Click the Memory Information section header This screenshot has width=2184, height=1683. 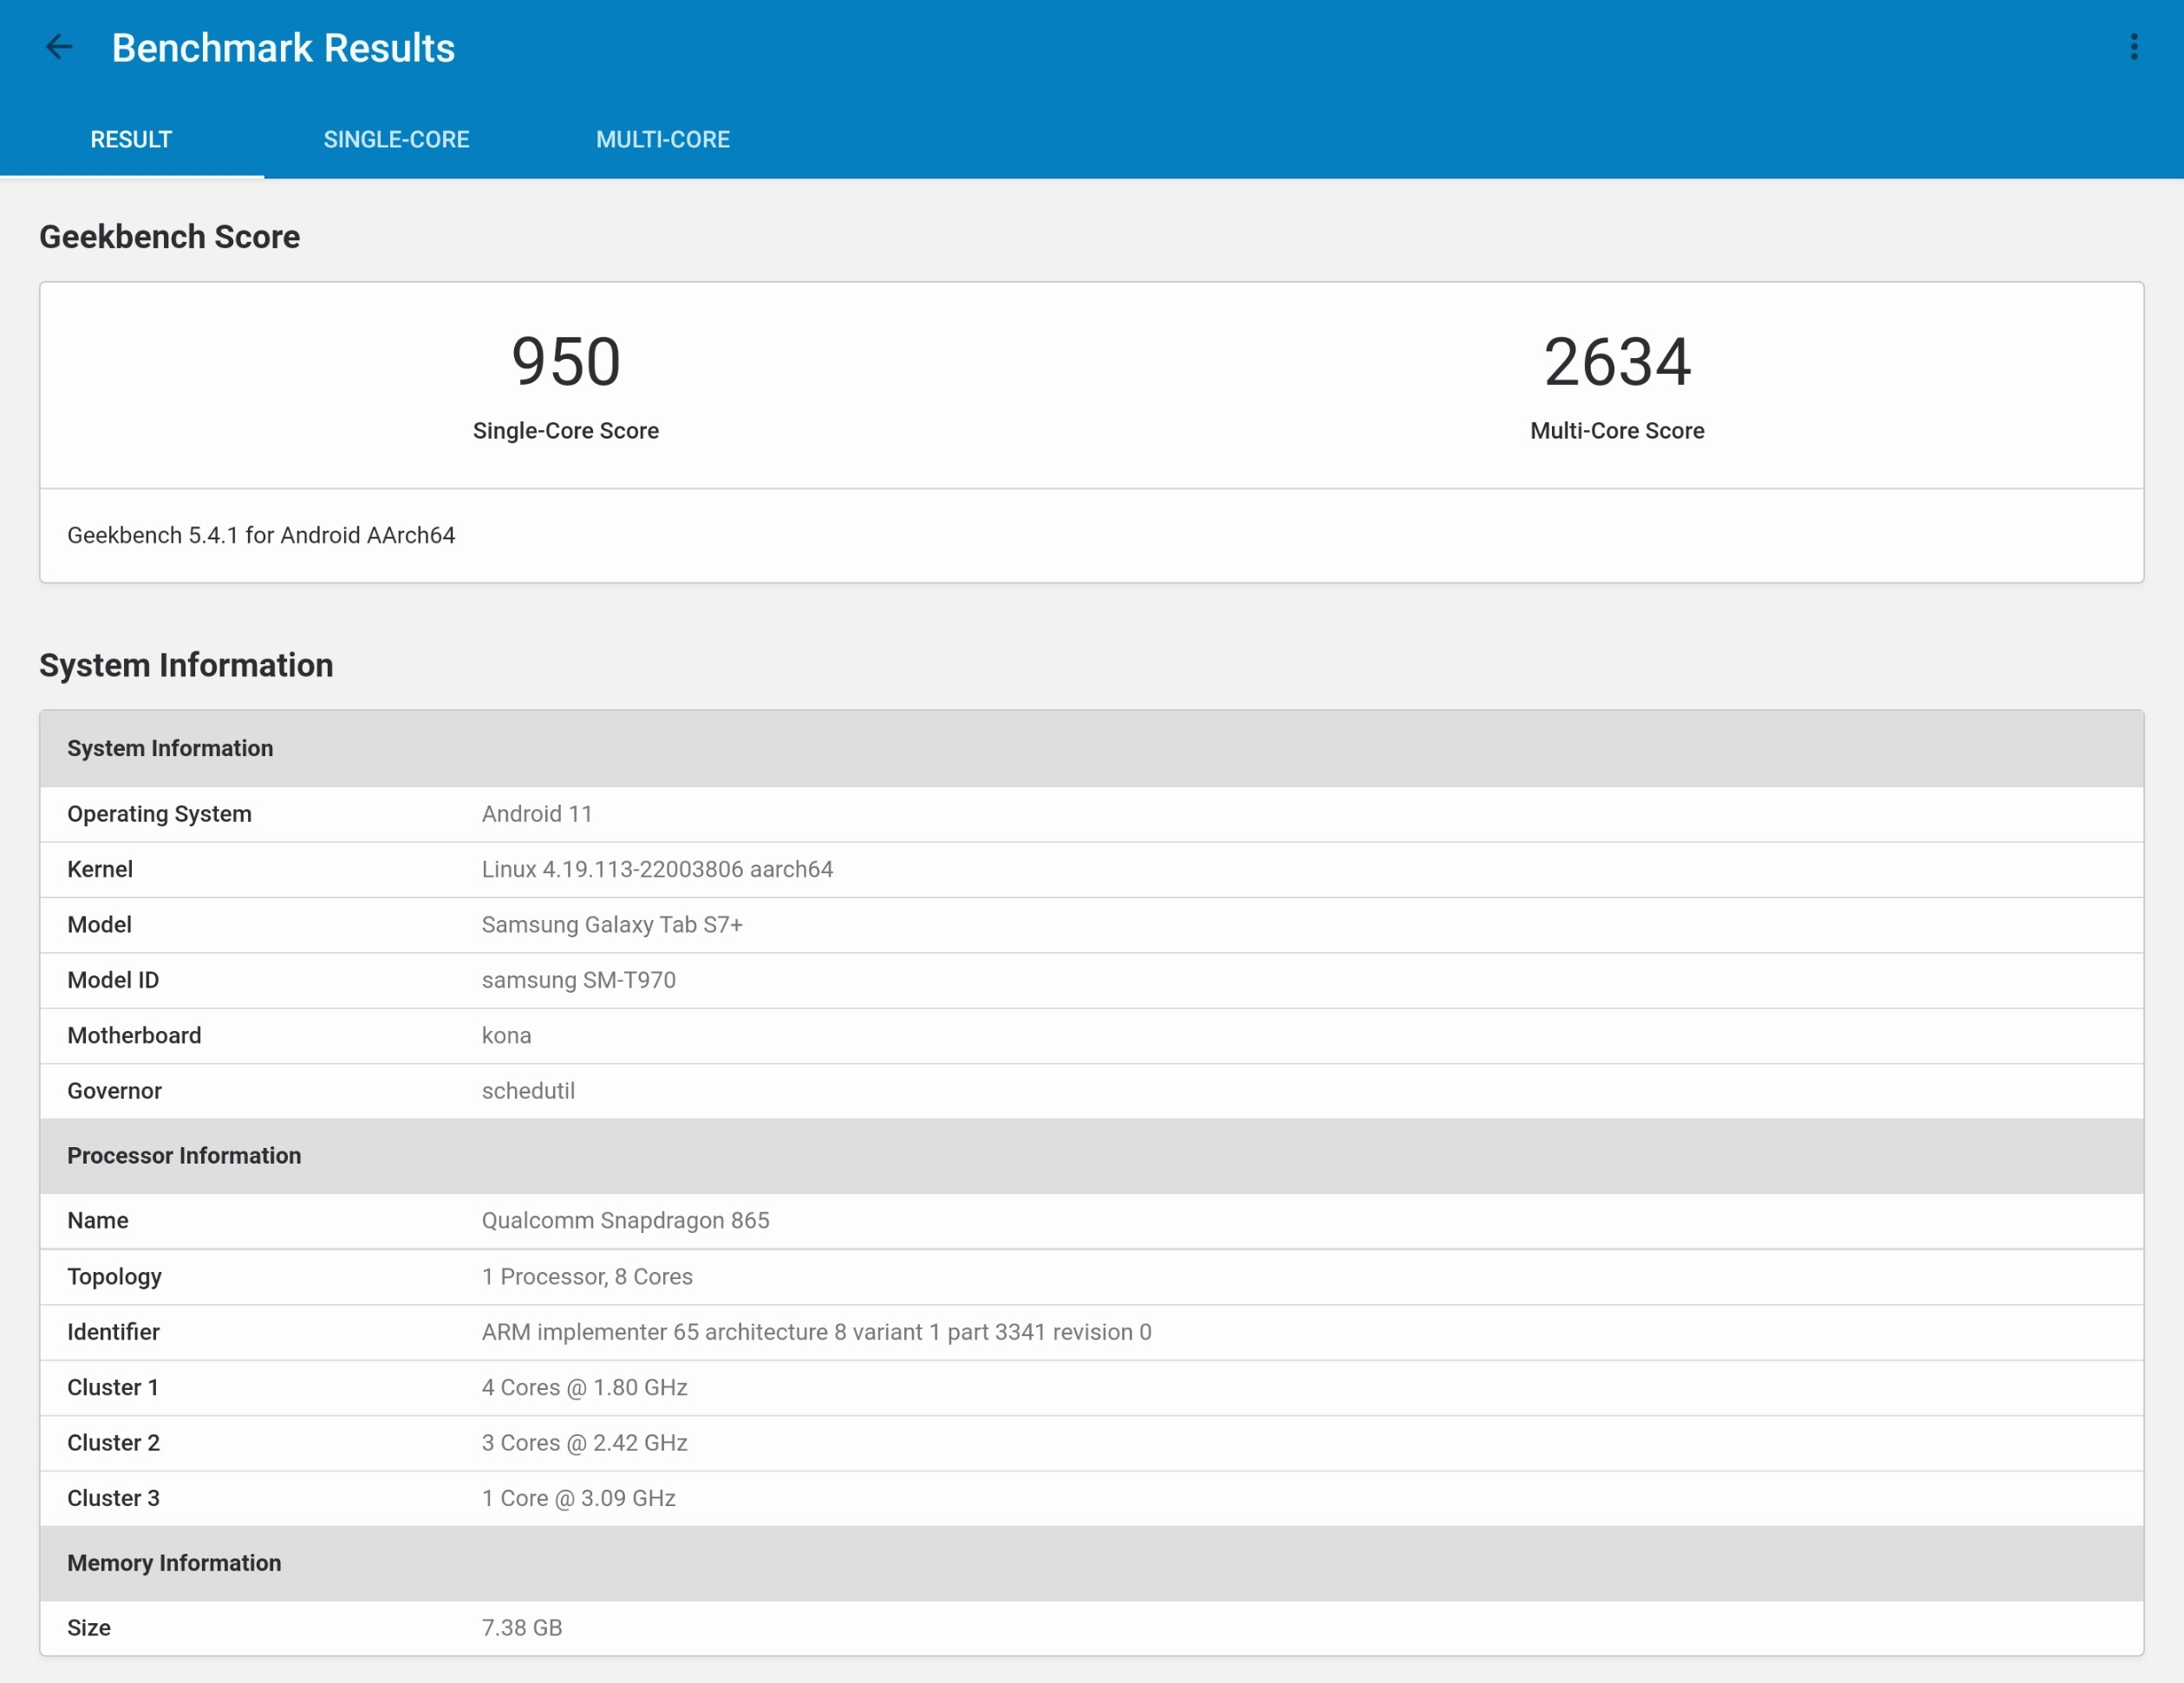[x=174, y=1562]
